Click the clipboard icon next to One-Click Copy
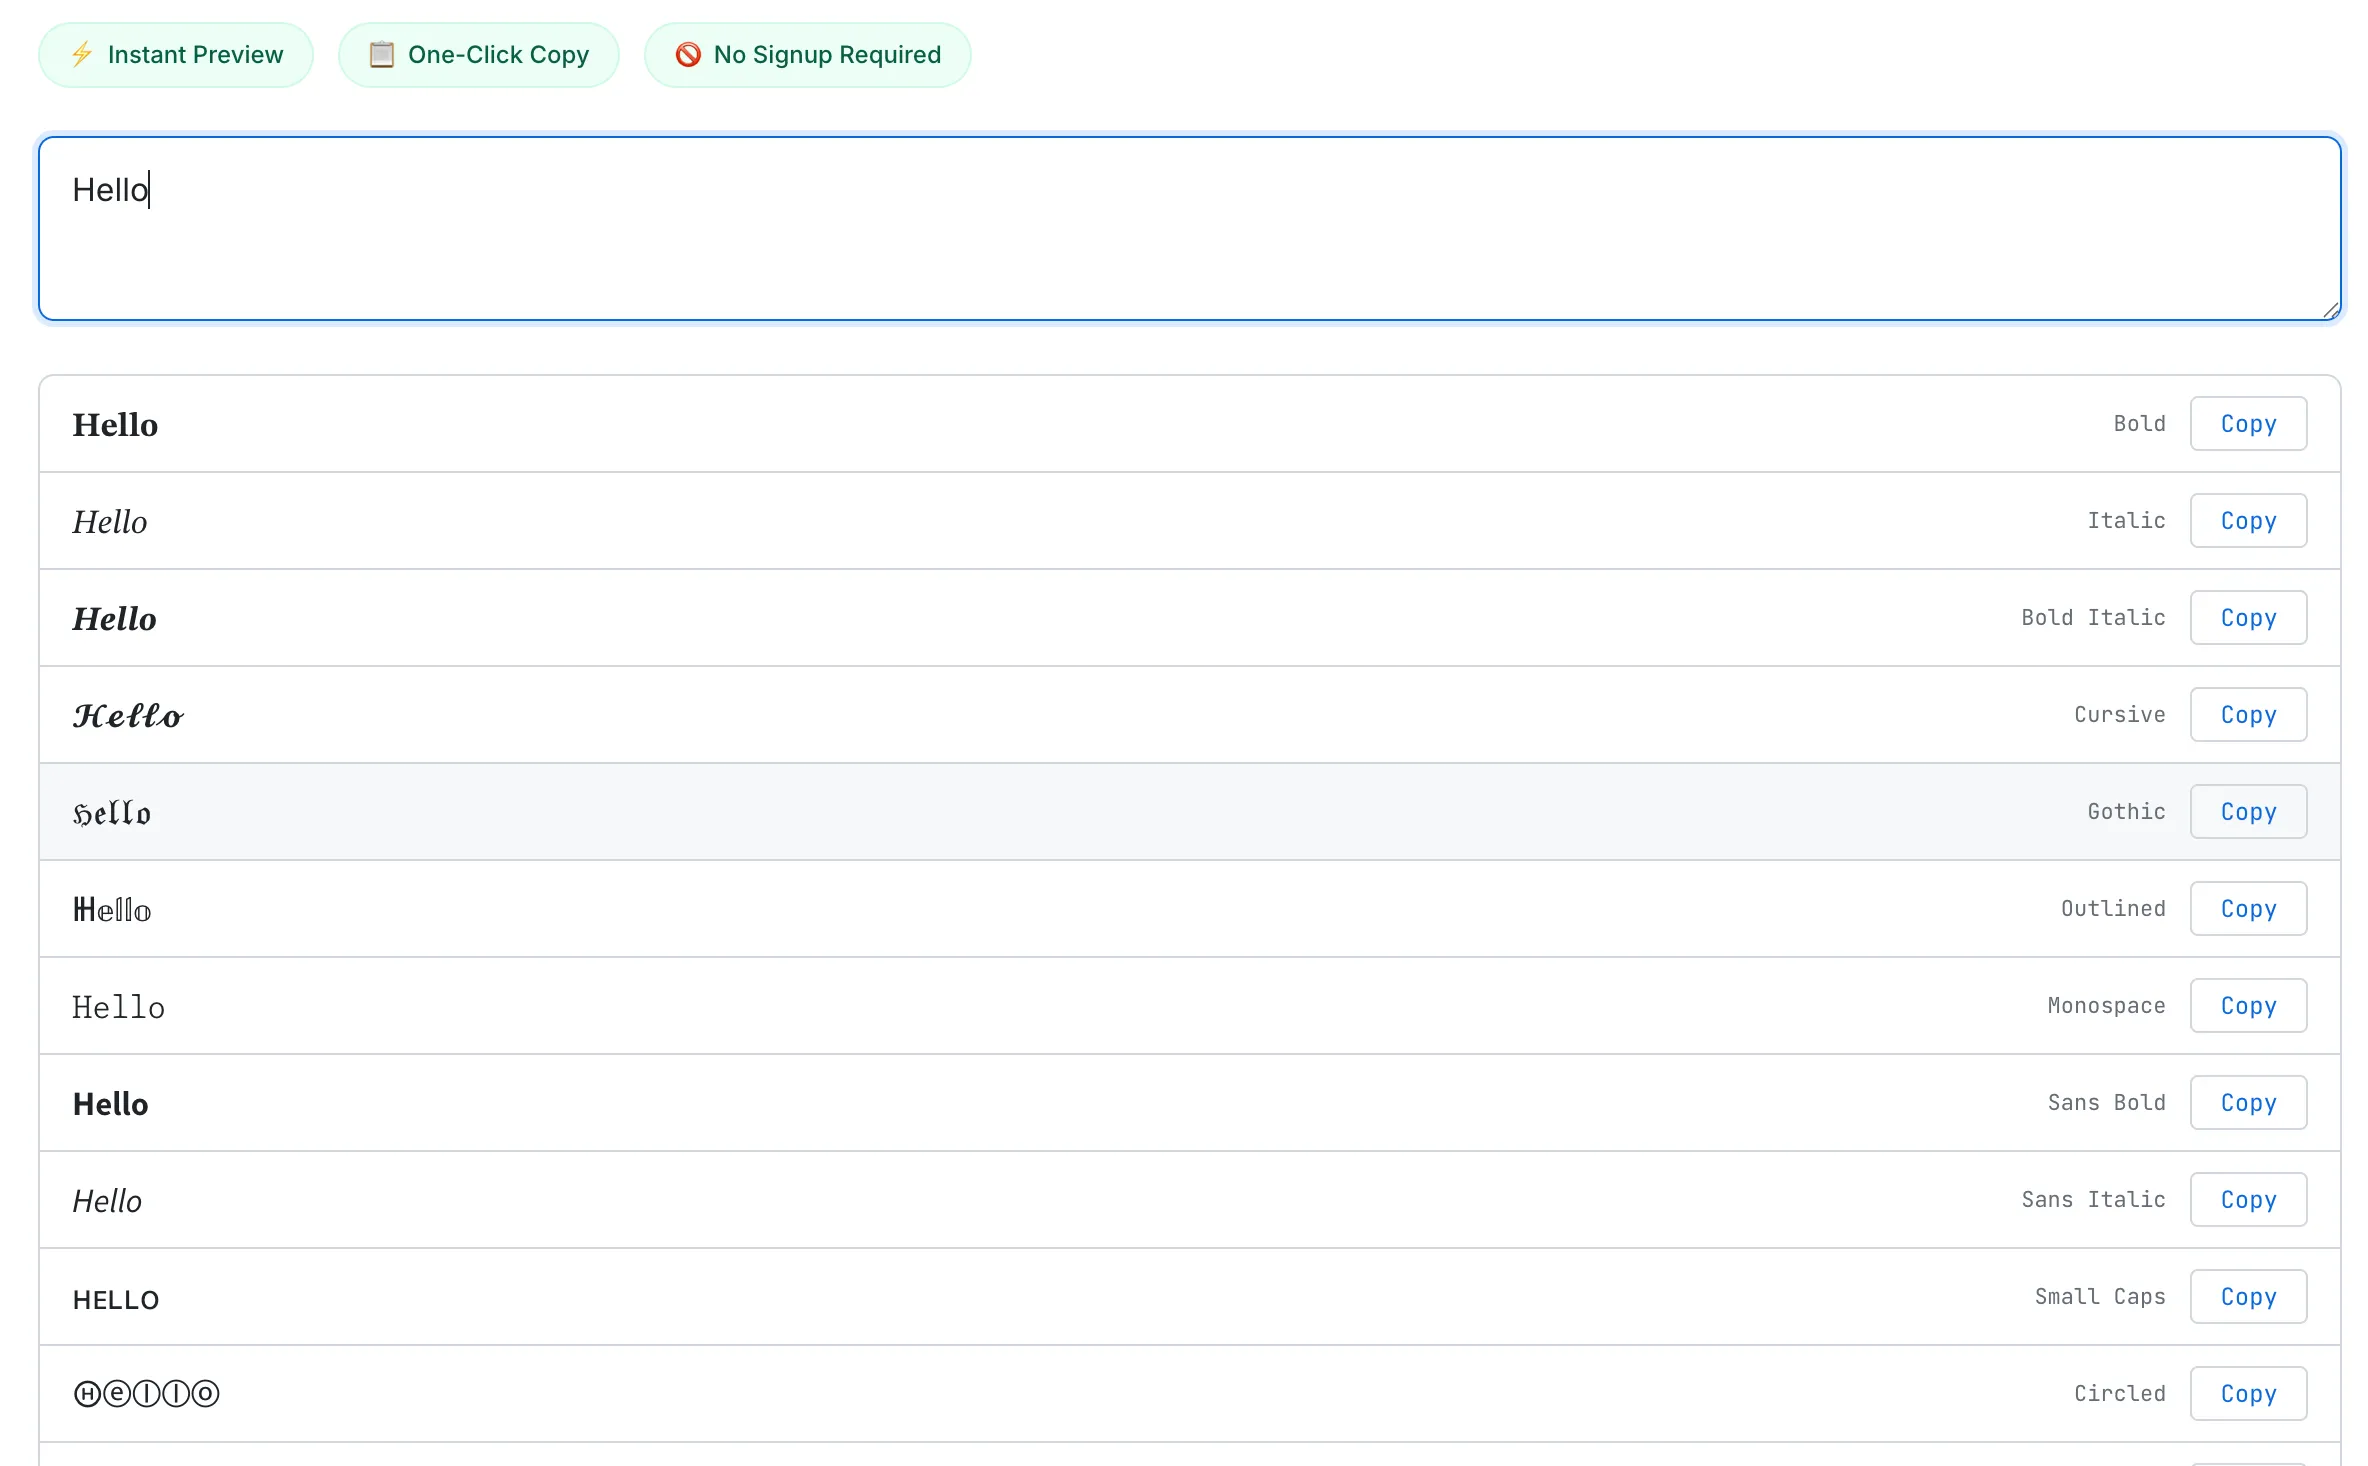 pyautogui.click(x=381, y=55)
